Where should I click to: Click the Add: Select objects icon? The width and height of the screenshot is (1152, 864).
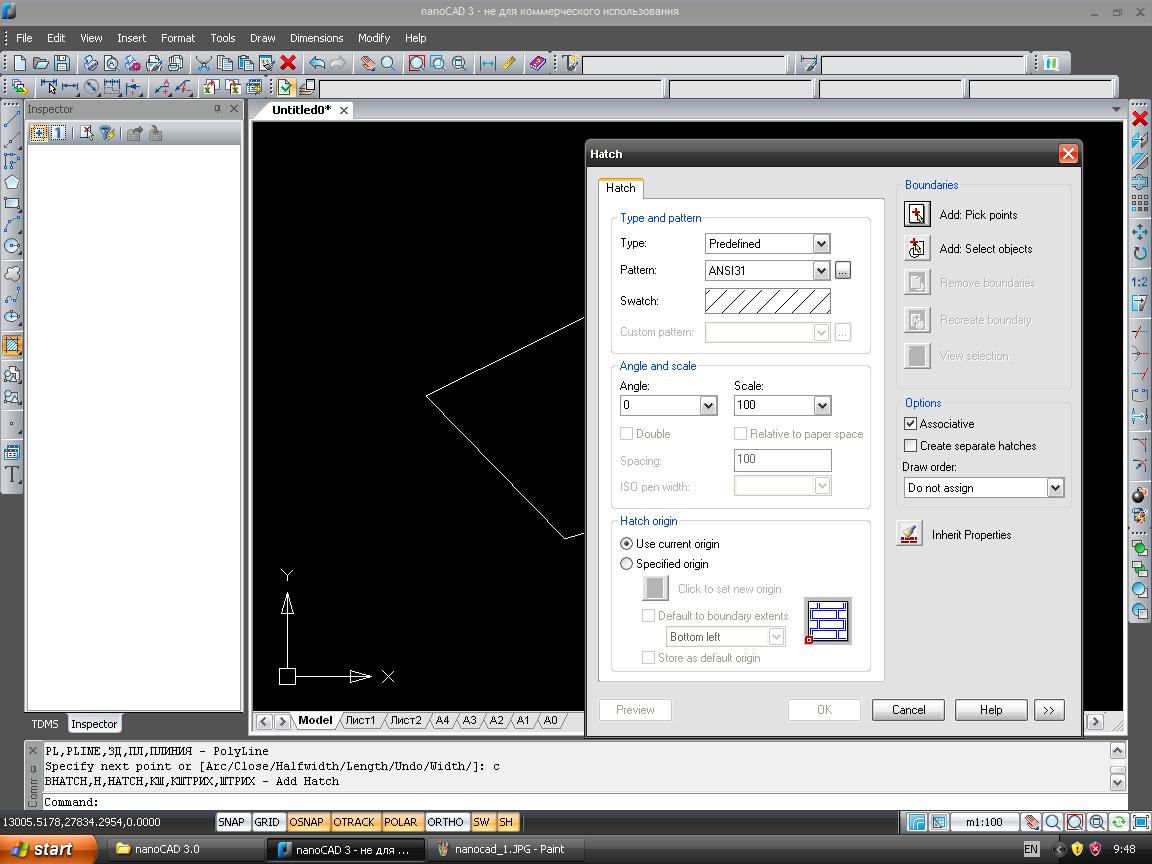(x=917, y=248)
